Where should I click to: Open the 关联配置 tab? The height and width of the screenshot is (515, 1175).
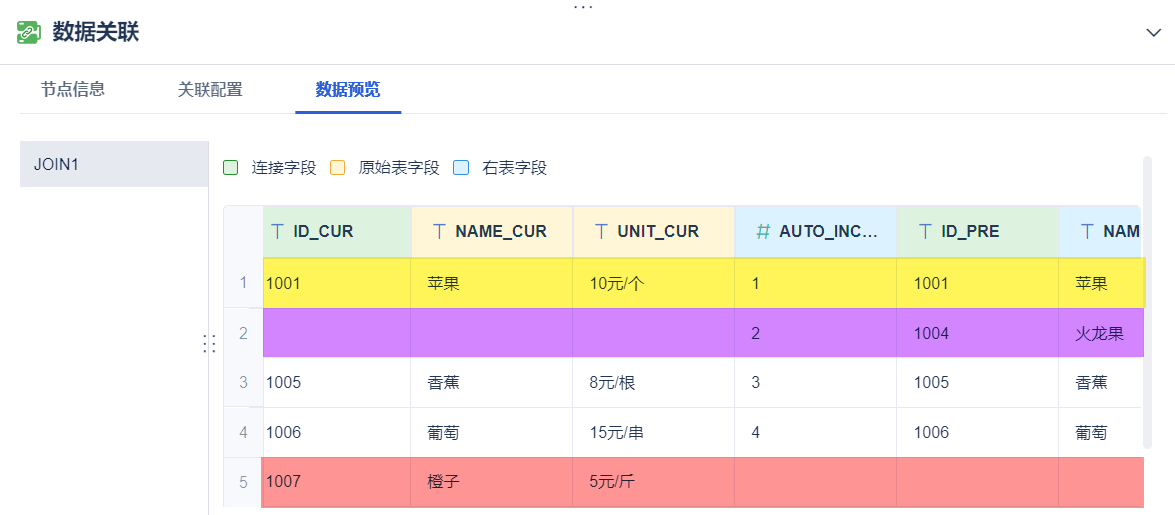click(210, 89)
